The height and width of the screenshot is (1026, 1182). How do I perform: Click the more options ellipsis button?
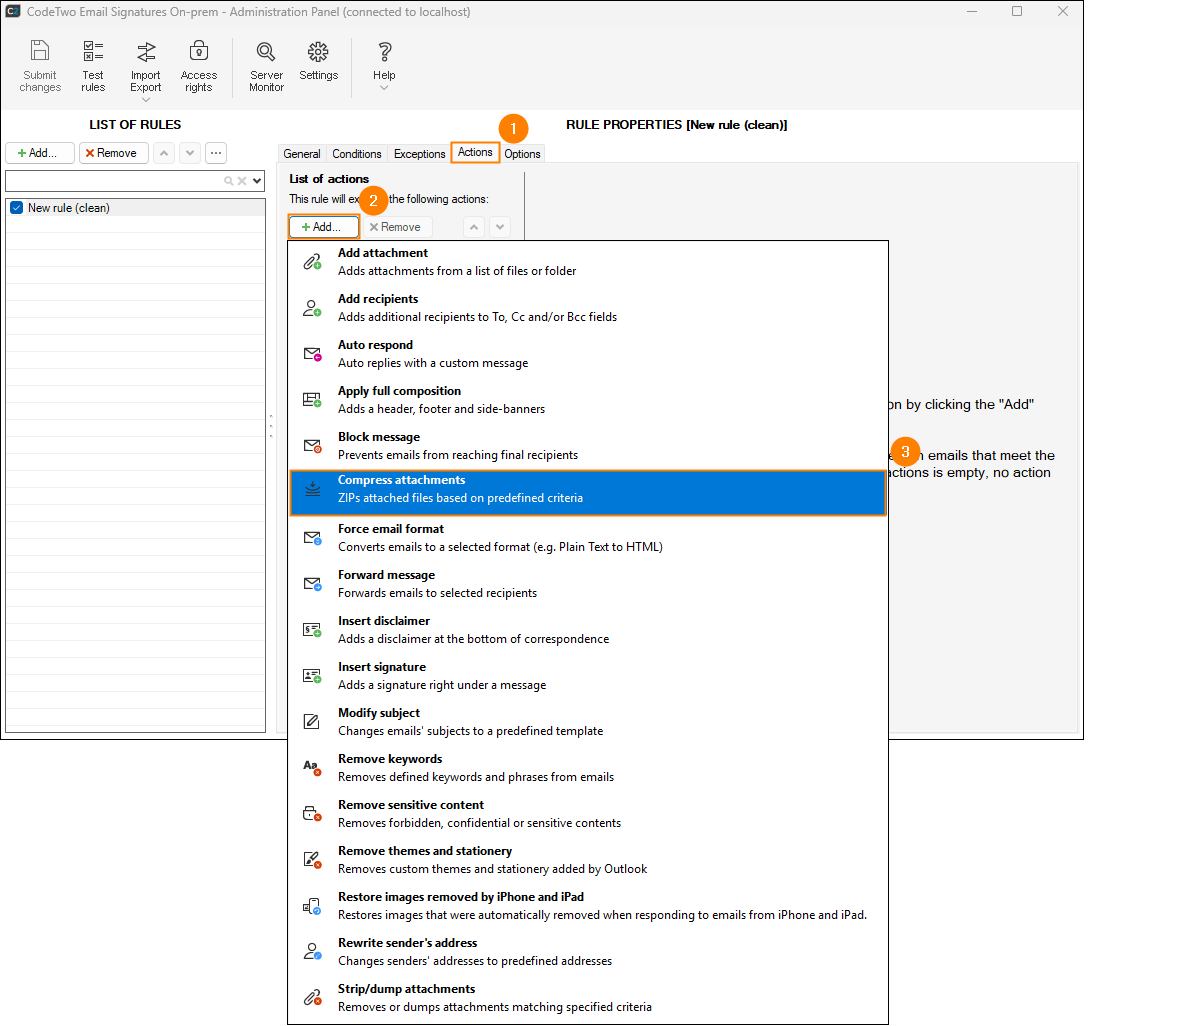[216, 153]
